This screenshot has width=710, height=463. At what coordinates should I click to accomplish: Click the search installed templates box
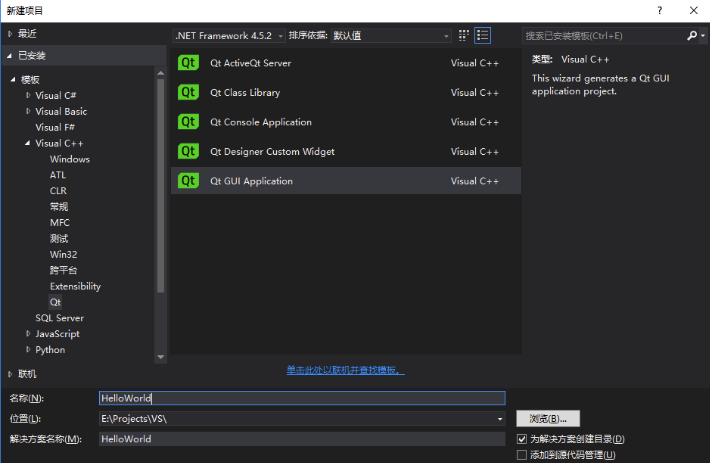click(605, 35)
